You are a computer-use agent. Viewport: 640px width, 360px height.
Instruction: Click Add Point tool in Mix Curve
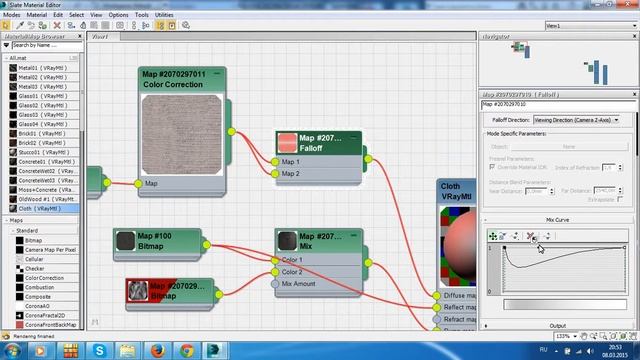[x=515, y=236]
